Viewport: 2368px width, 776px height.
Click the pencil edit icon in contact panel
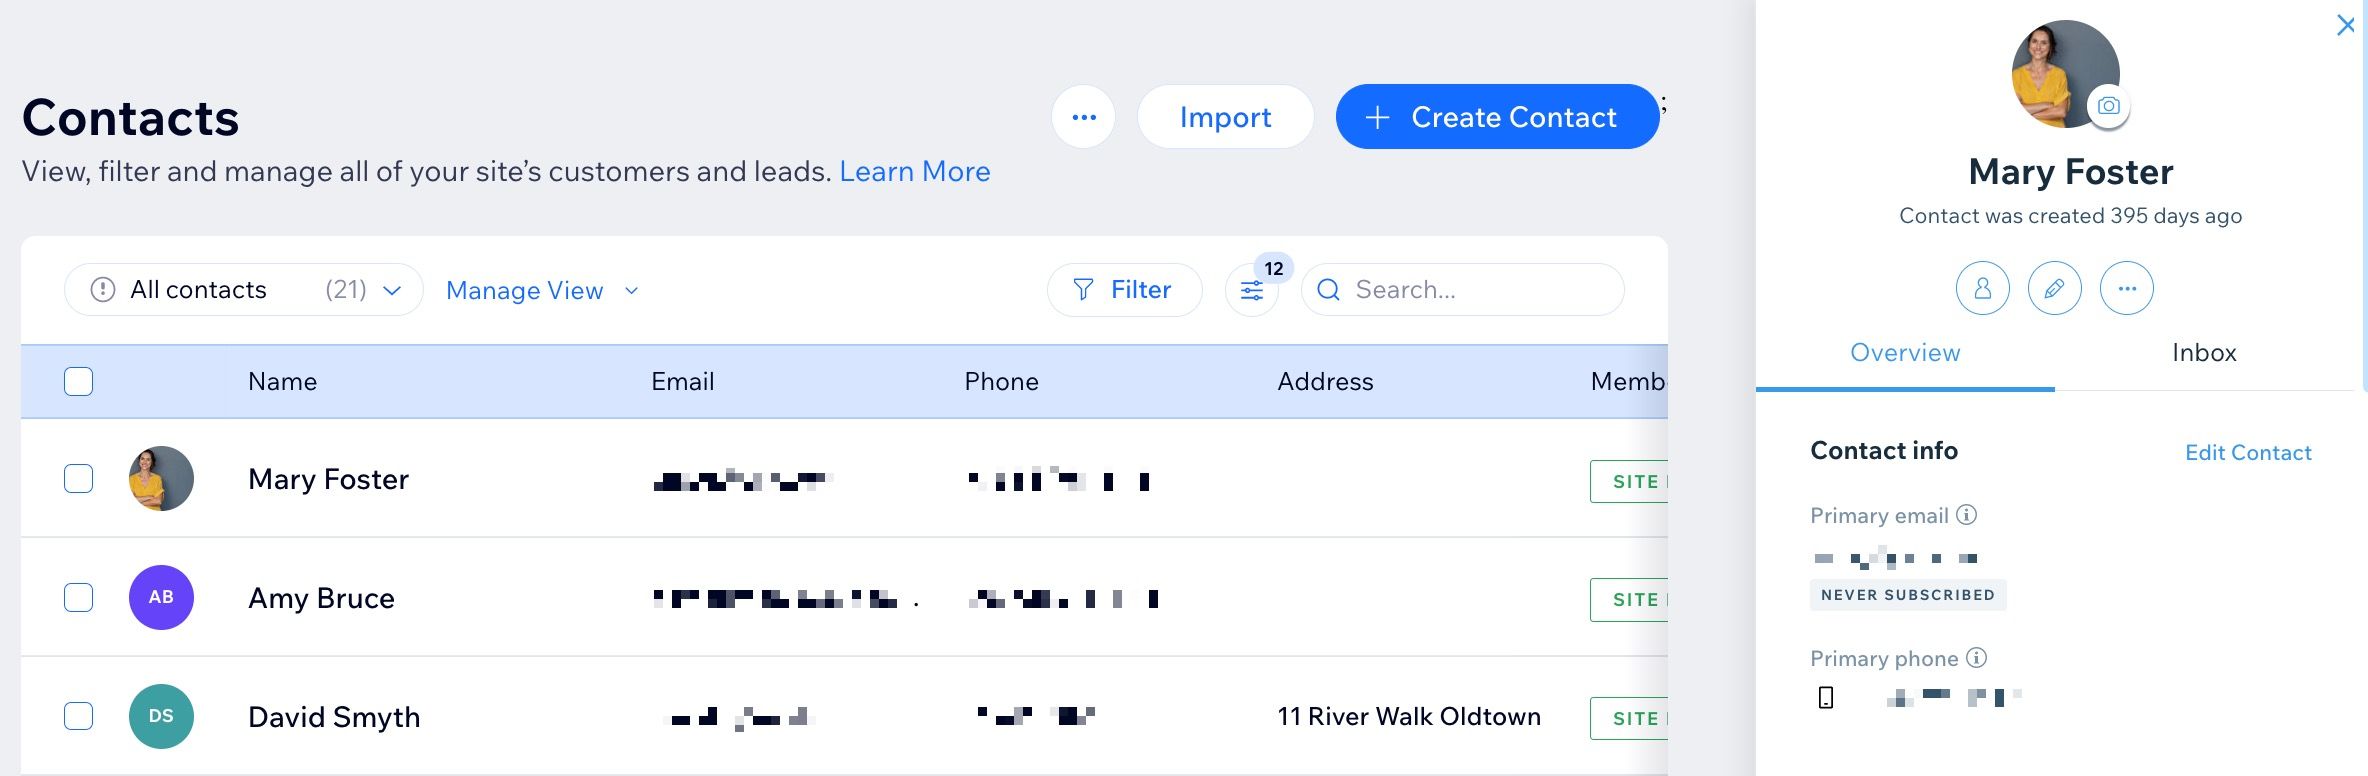tap(2054, 289)
